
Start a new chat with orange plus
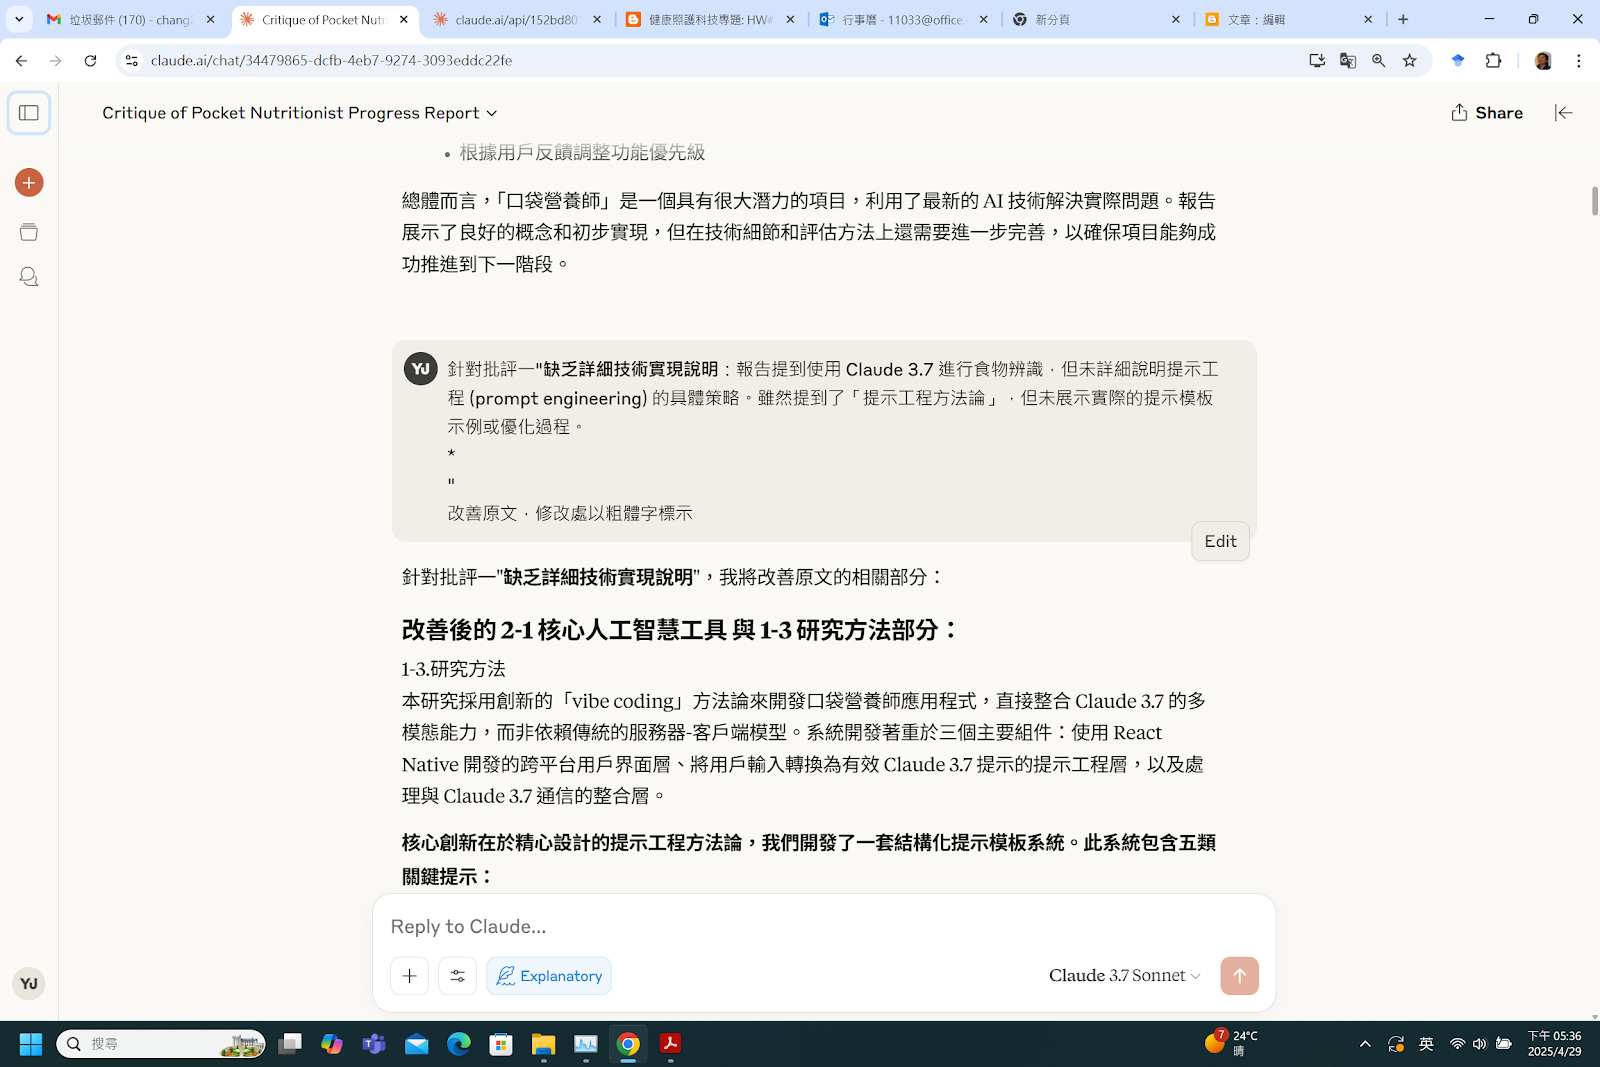tap(29, 183)
